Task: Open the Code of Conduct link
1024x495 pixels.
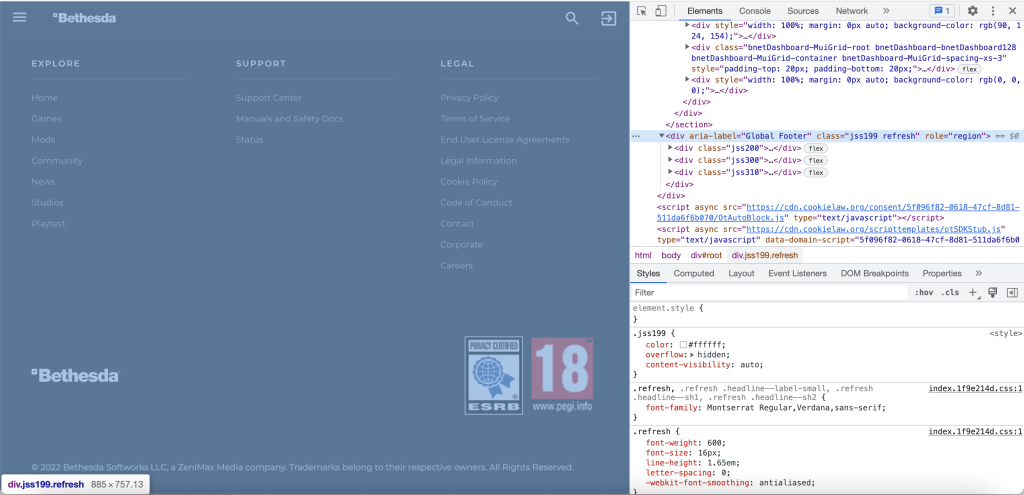Action: point(476,202)
